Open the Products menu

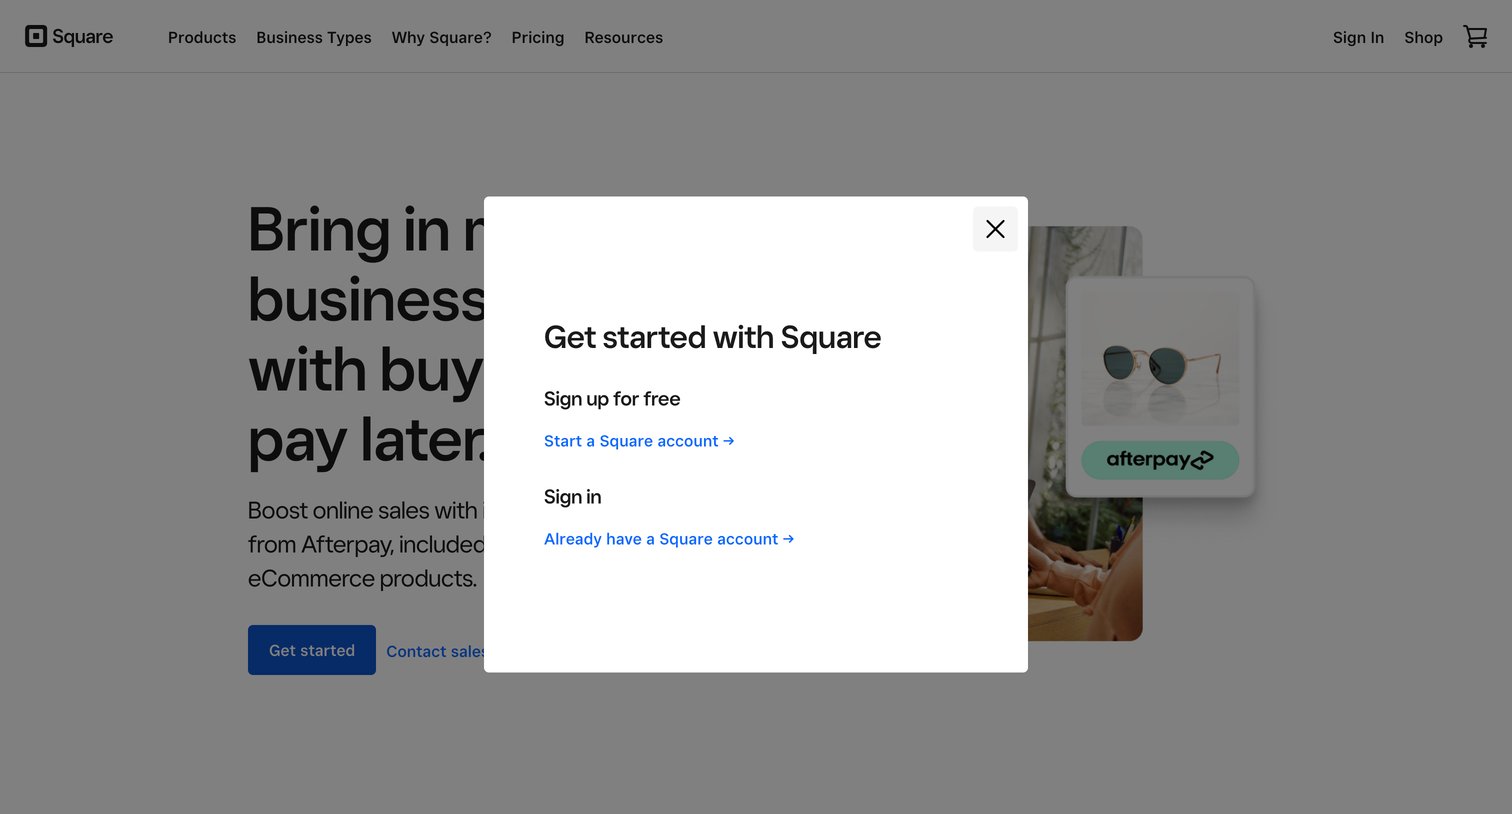tap(202, 37)
